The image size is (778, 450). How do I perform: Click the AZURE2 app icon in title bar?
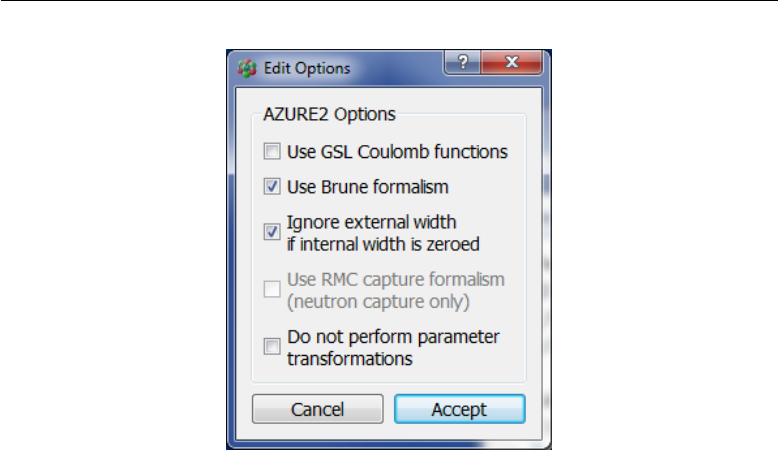pyautogui.click(x=247, y=68)
